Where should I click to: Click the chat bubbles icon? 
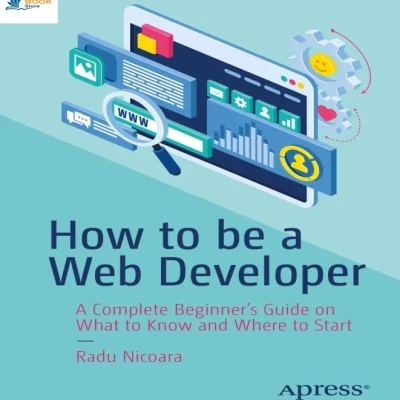click(78, 120)
